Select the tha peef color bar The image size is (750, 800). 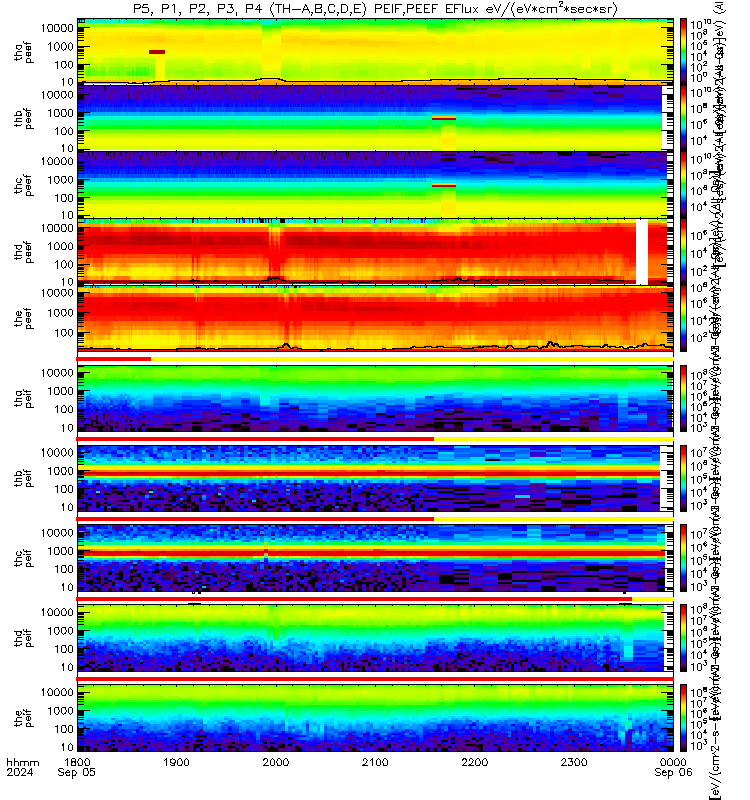coord(683,51)
